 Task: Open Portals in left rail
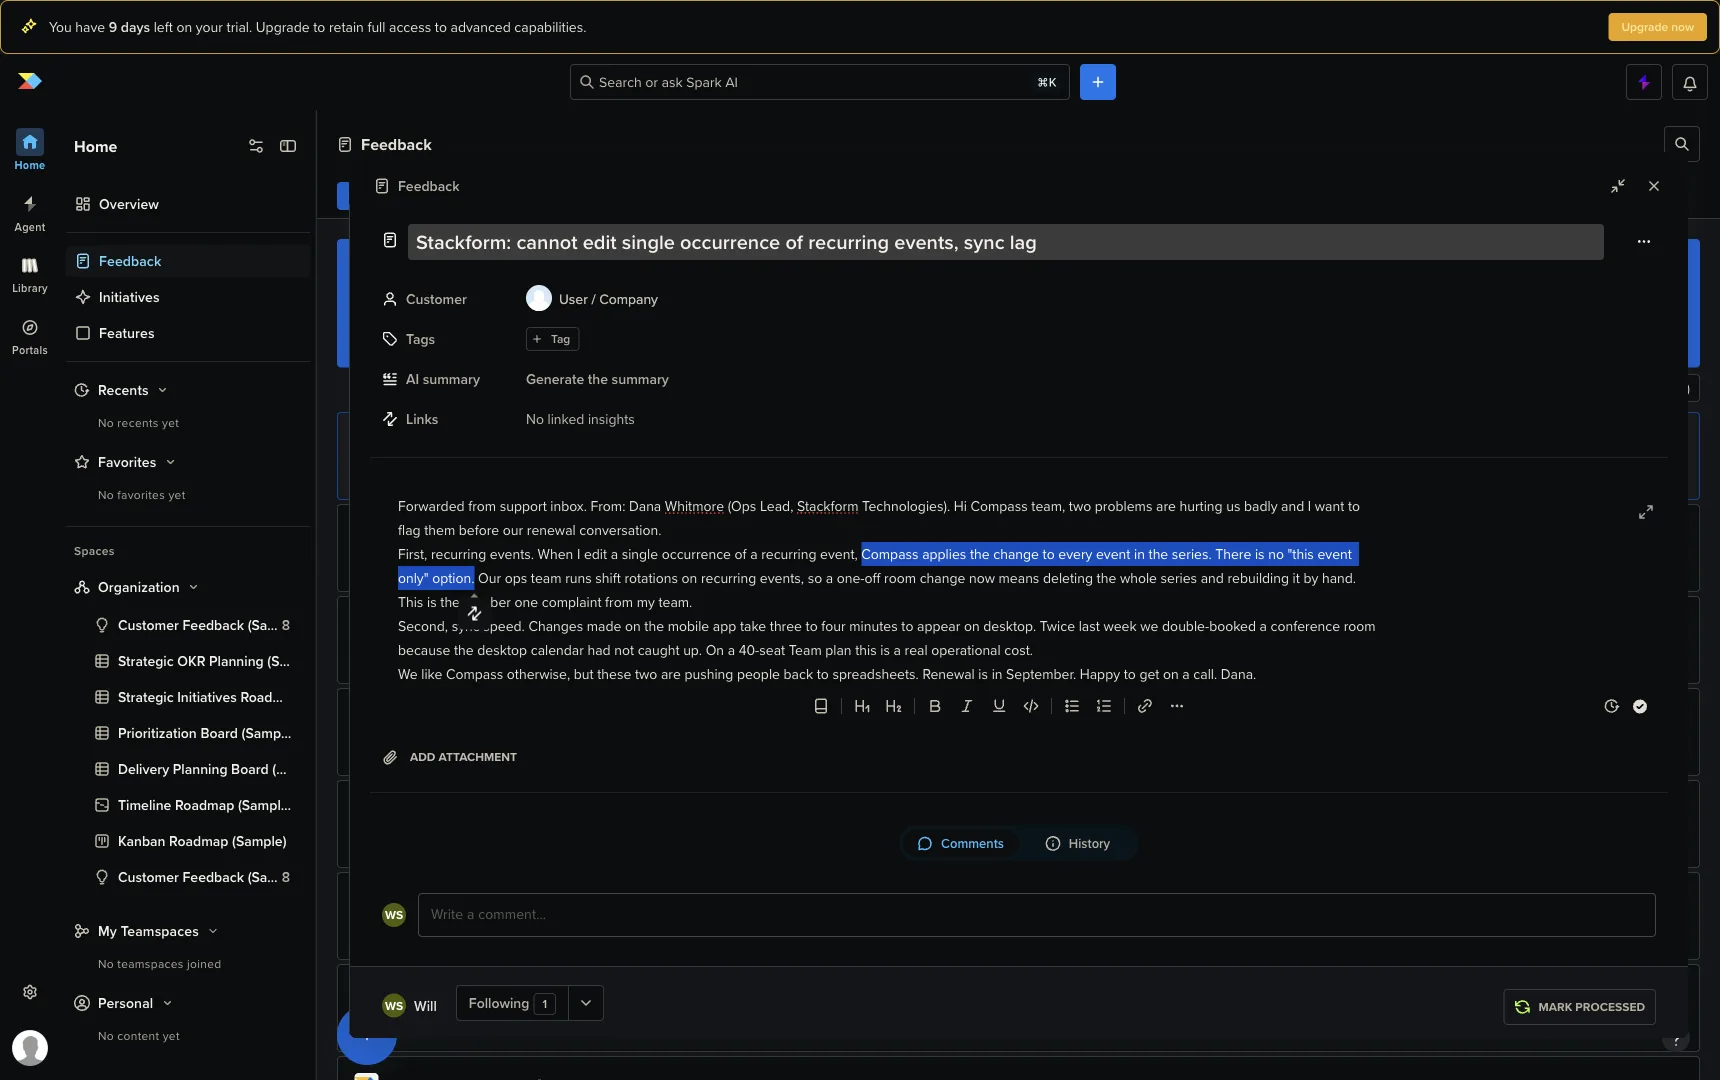[29, 337]
